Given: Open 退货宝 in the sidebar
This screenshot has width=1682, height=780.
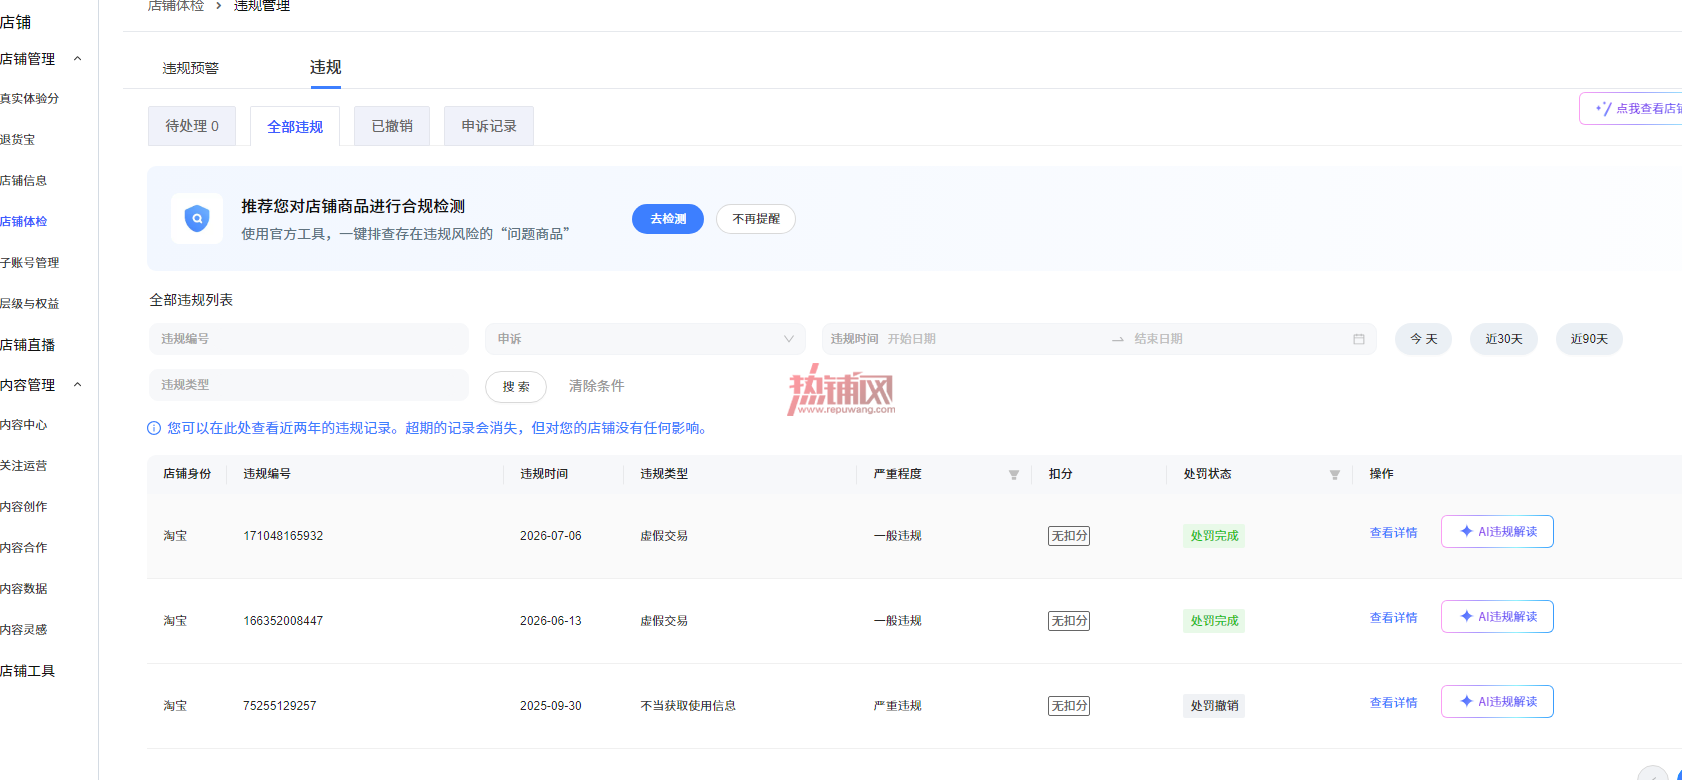Looking at the screenshot, I should (x=18, y=140).
